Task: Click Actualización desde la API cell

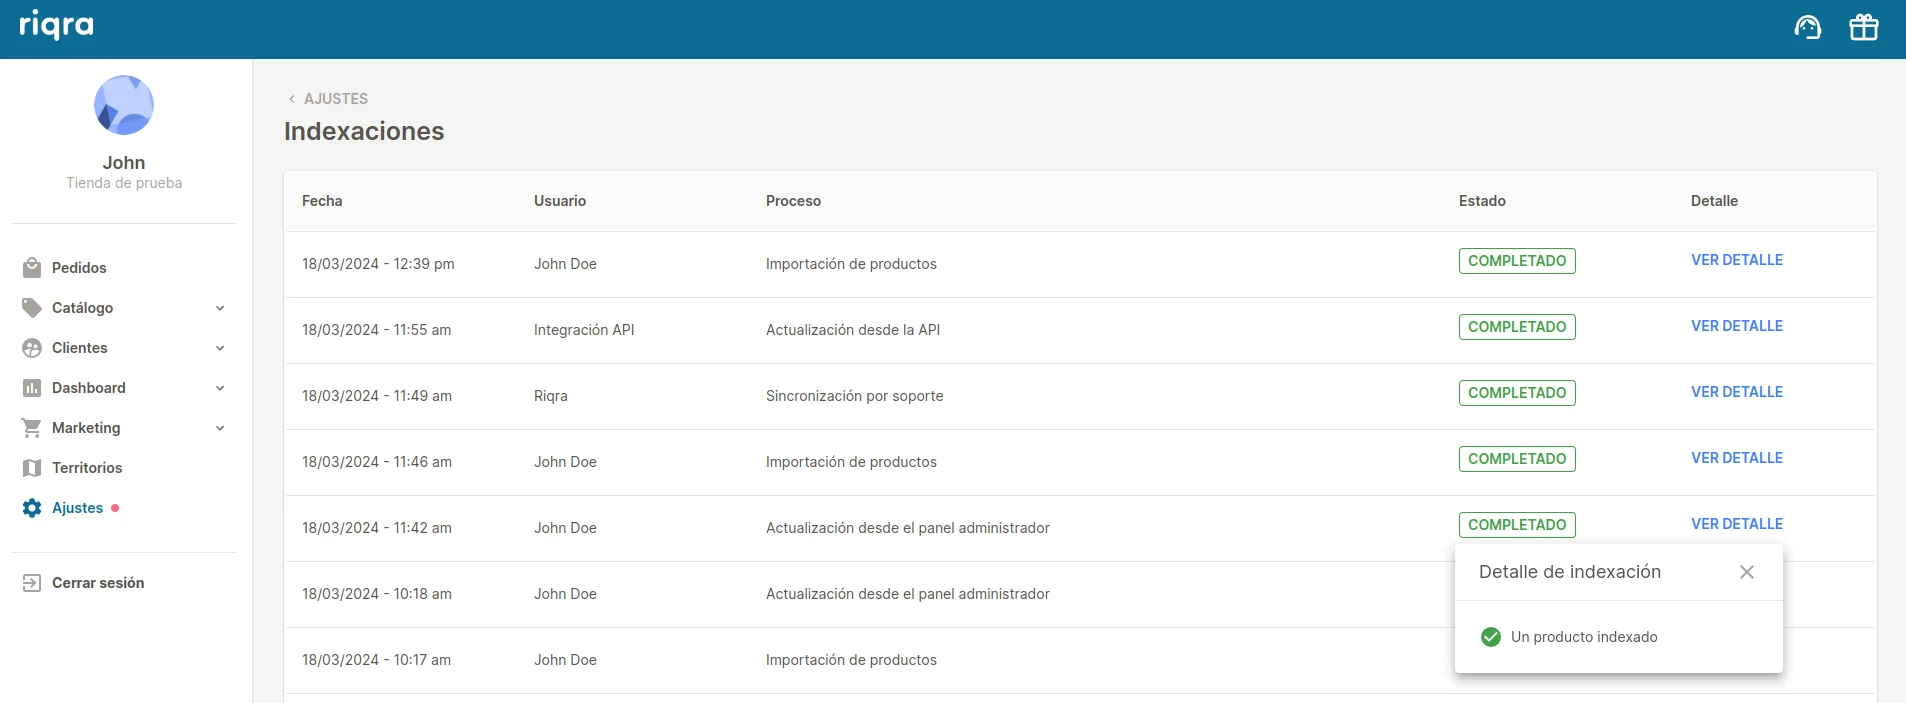Action: click(x=853, y=330)
